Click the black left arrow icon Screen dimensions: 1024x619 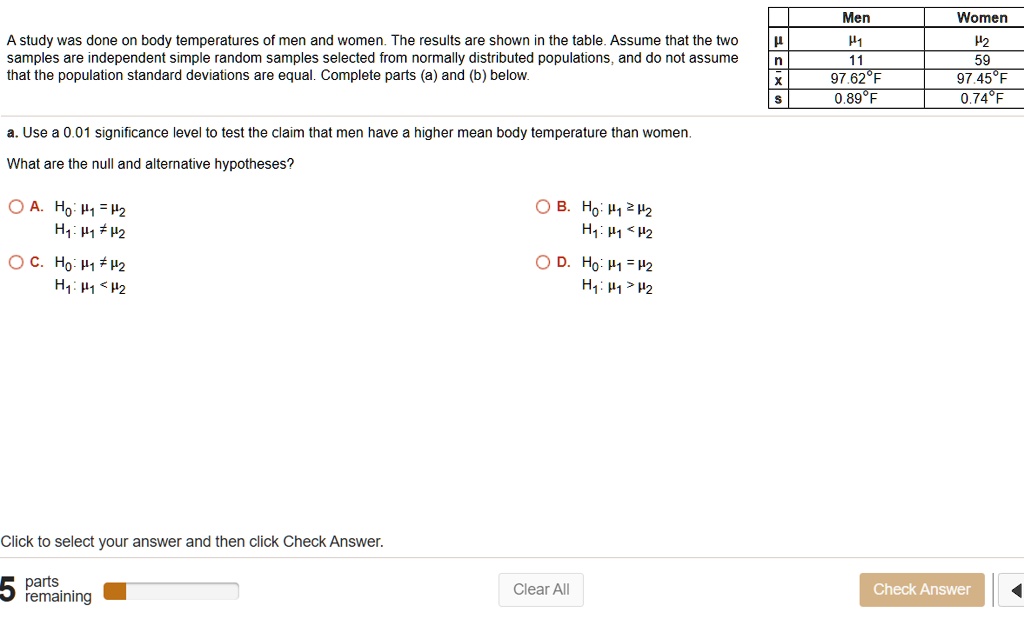pos(1016,590)
